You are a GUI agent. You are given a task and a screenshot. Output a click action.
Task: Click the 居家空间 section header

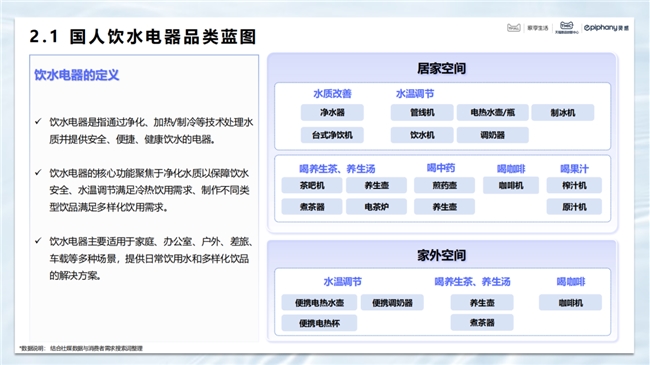[x=441, y=68]
